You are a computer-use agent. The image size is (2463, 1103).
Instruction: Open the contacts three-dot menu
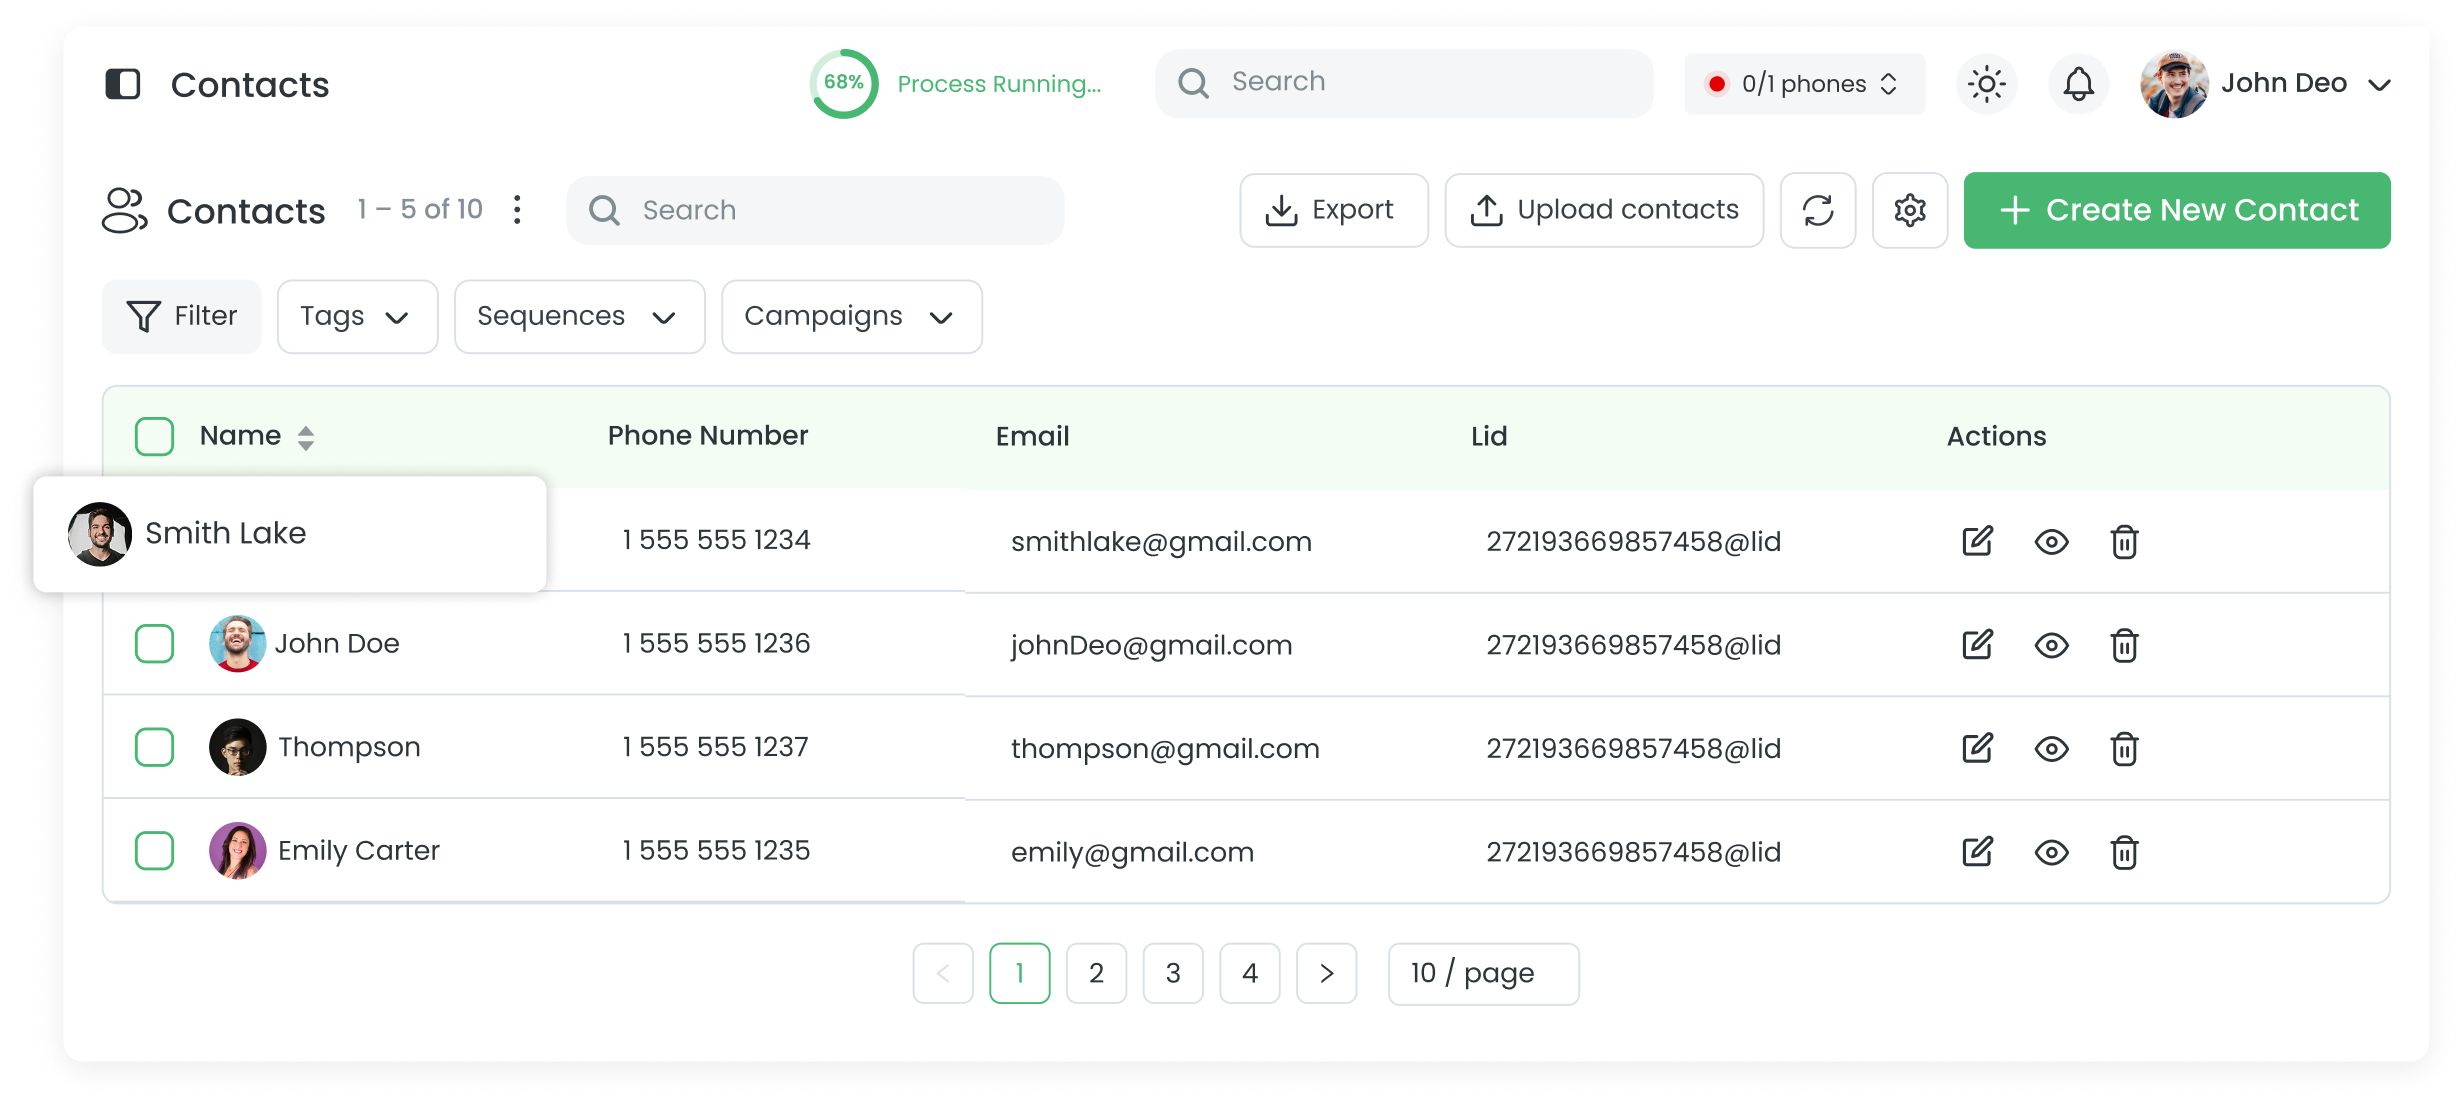point(517,209)
